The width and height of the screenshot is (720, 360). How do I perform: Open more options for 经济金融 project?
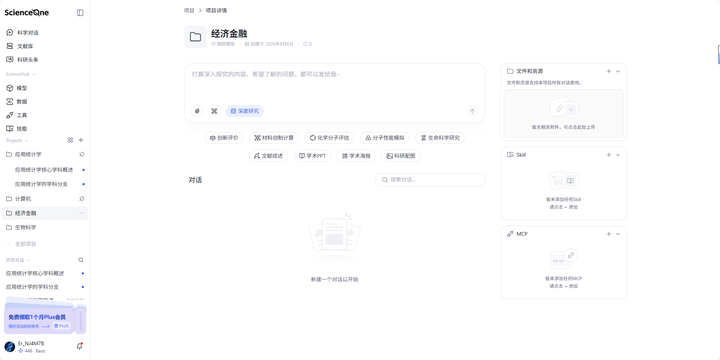click(x=81, y=213)
